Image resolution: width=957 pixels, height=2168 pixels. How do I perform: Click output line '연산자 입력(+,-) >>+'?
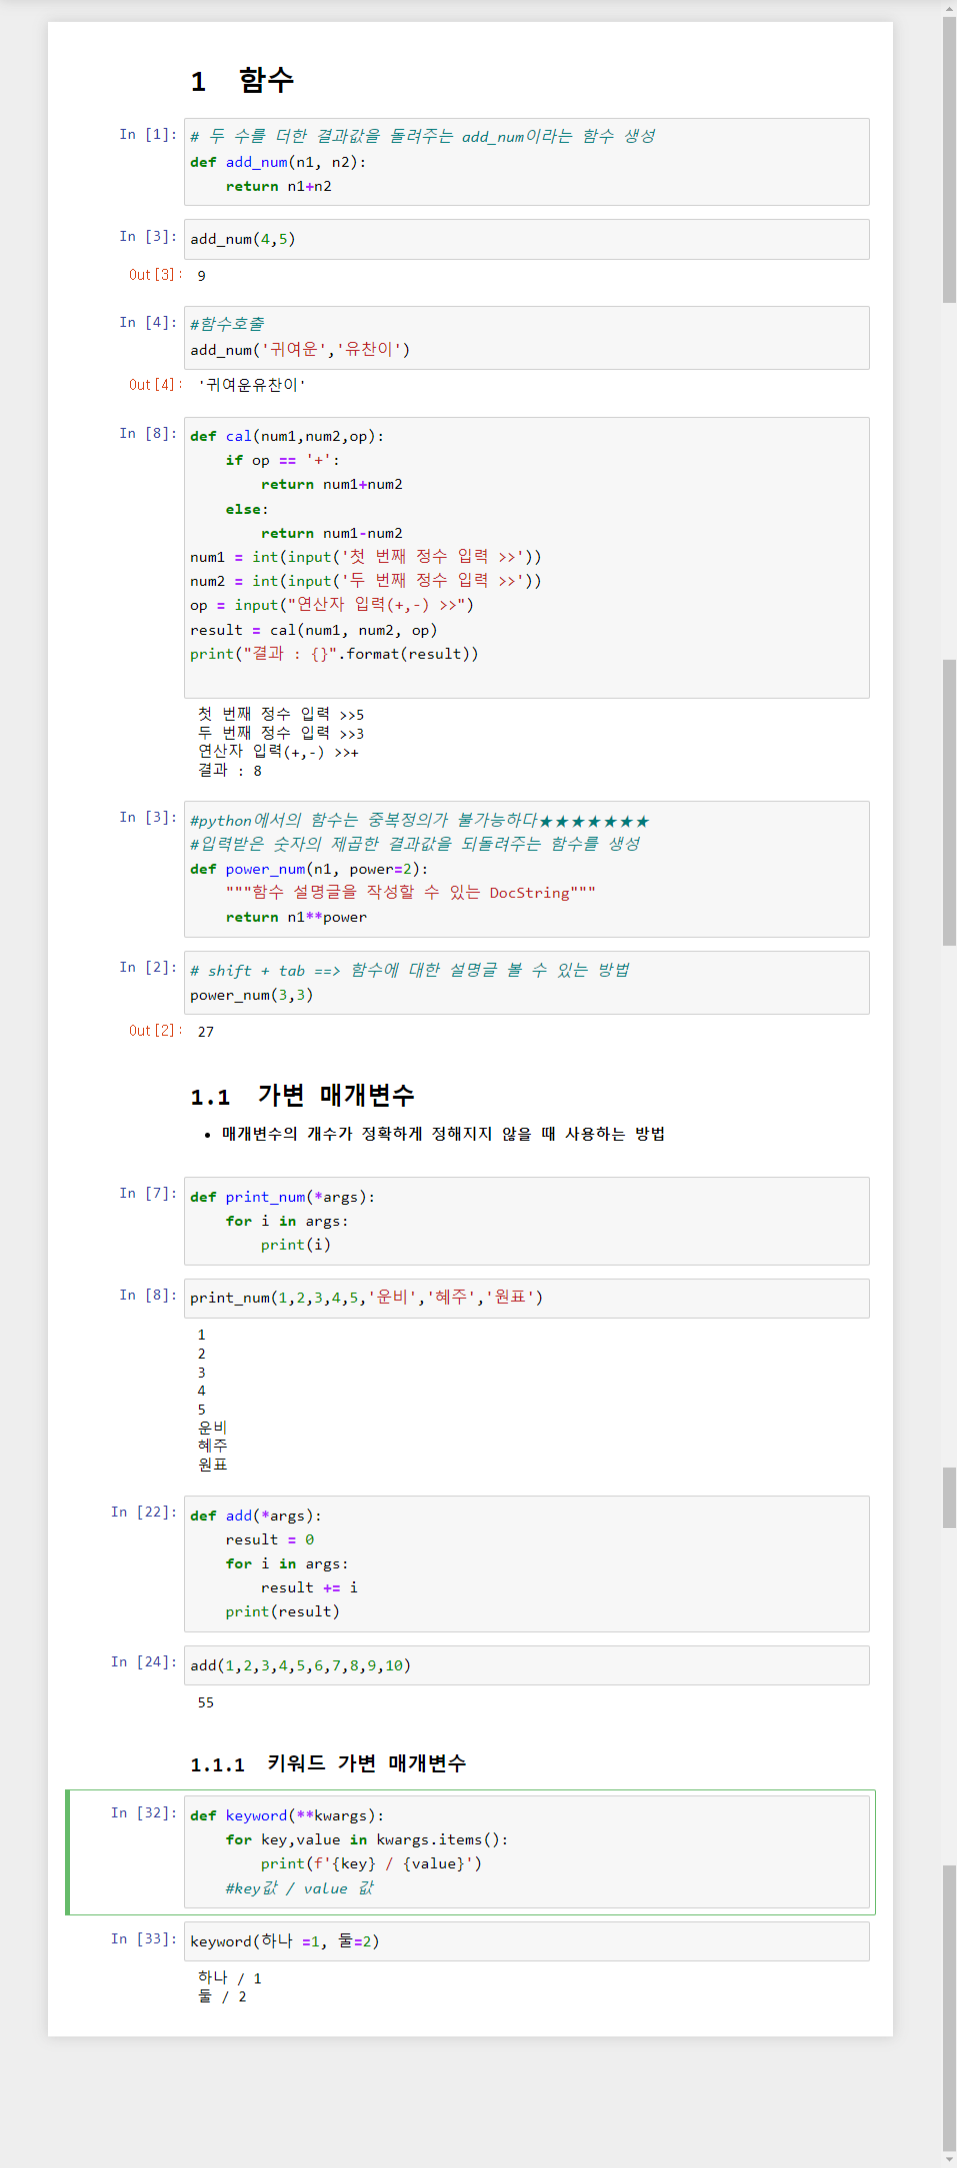tap(278, 752)
